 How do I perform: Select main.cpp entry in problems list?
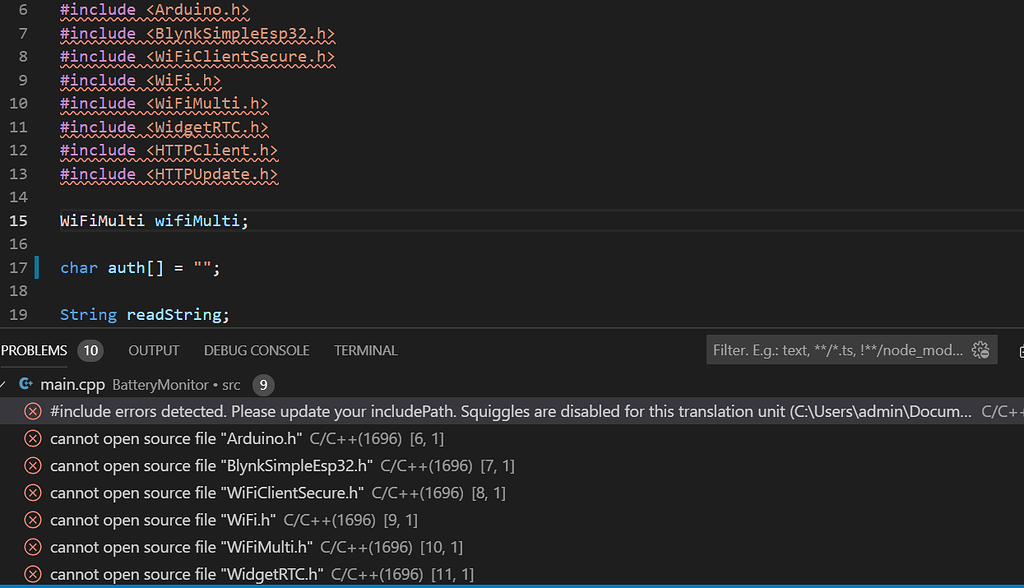coord(68,385)
